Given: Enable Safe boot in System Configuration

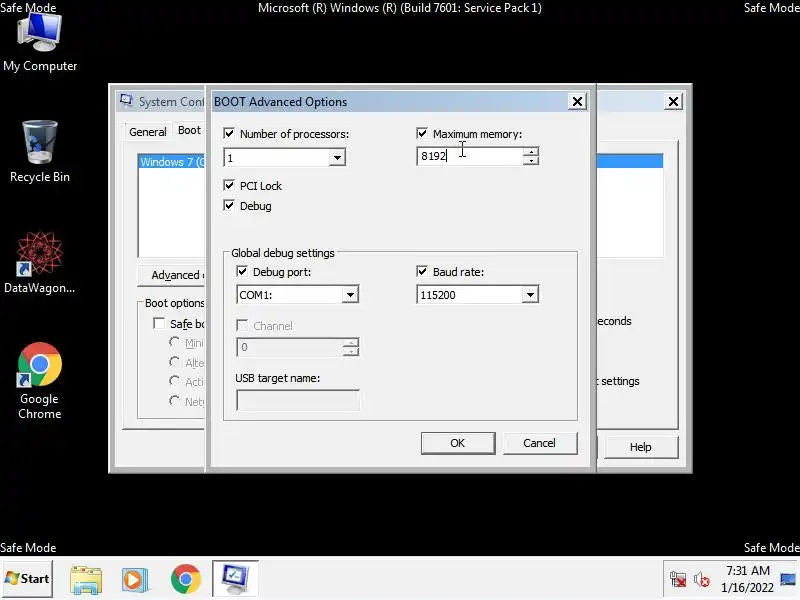Looking at the screenshot, I should coord(159,323).
